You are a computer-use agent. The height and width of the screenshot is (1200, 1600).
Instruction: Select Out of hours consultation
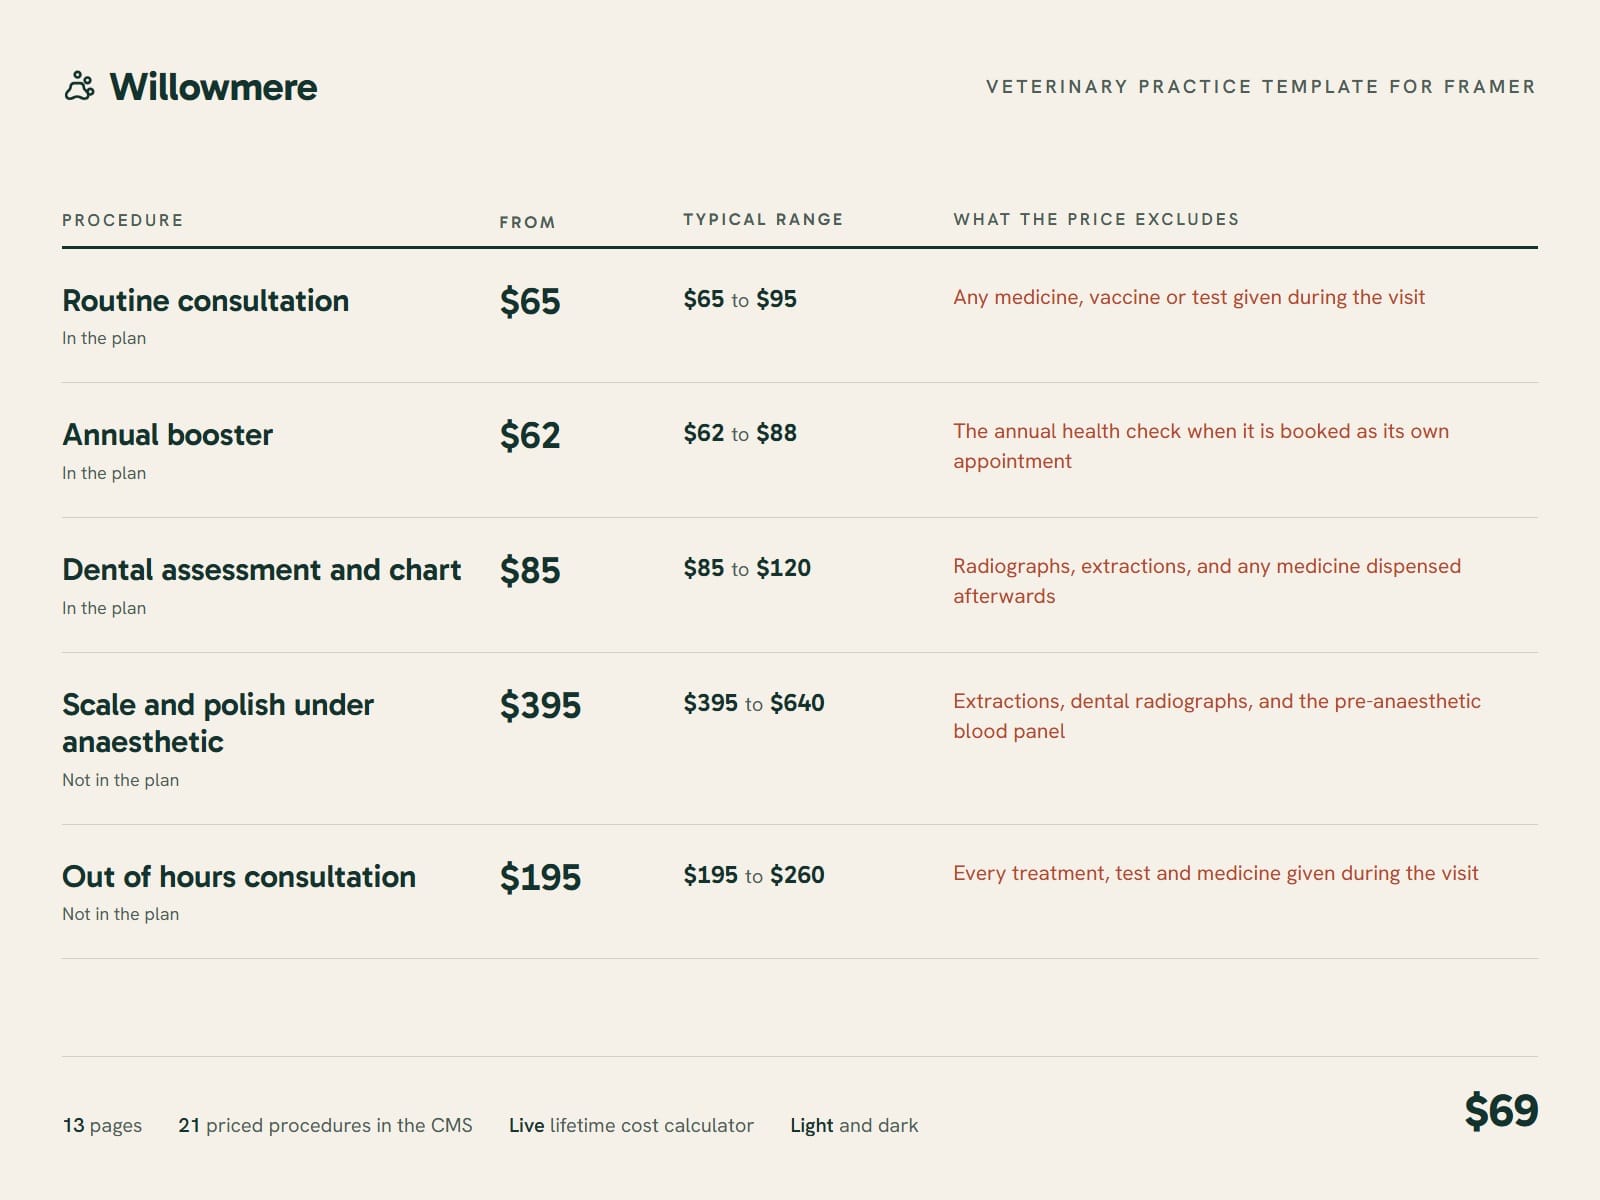pos(239,877)
